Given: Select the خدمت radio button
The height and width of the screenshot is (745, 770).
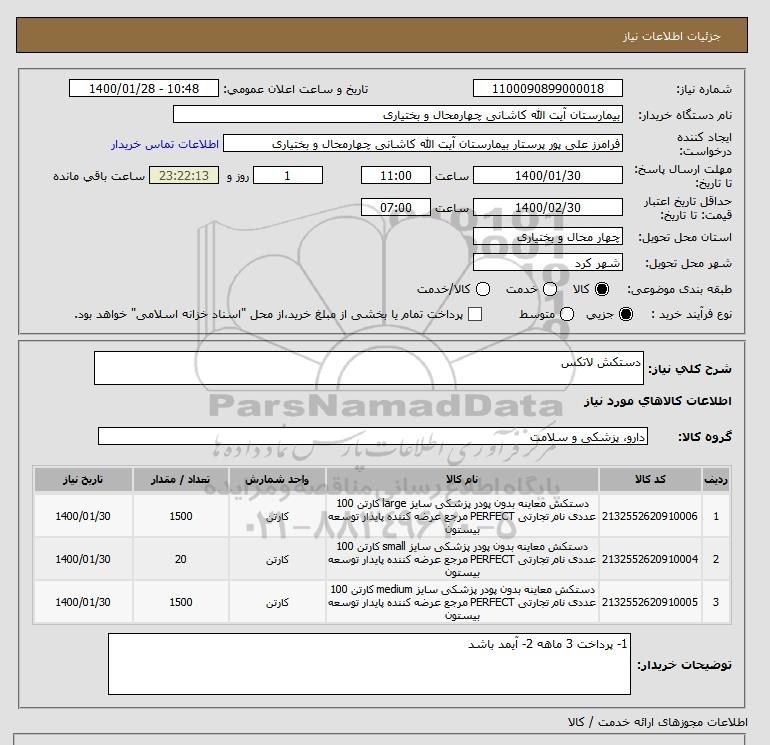Looking at the screenshot, I should (x=550, y=289).
